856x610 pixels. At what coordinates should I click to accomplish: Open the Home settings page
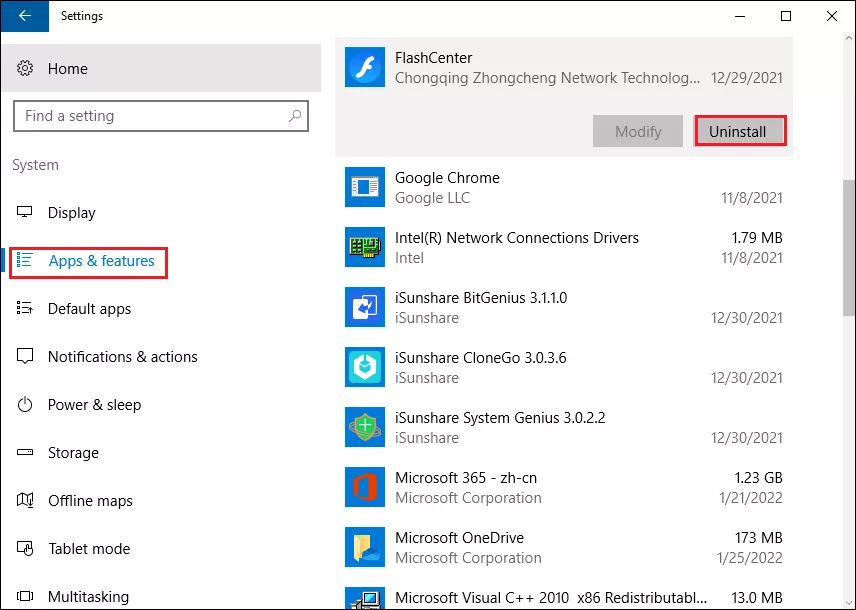[x=162, y=68]
